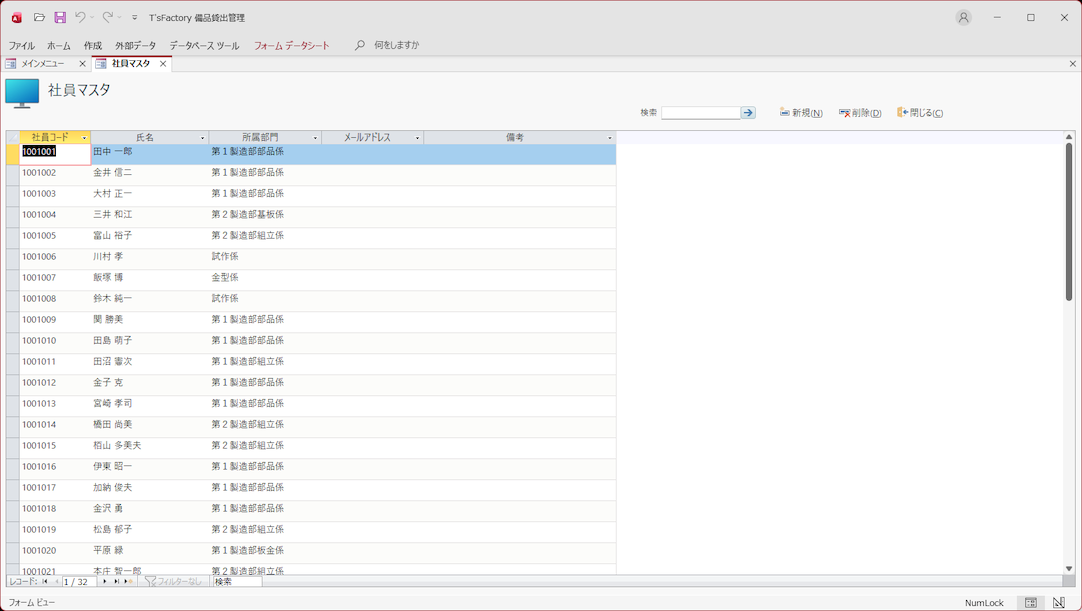Click the Open folder icon in the title bar

click(x=39, y=17)
